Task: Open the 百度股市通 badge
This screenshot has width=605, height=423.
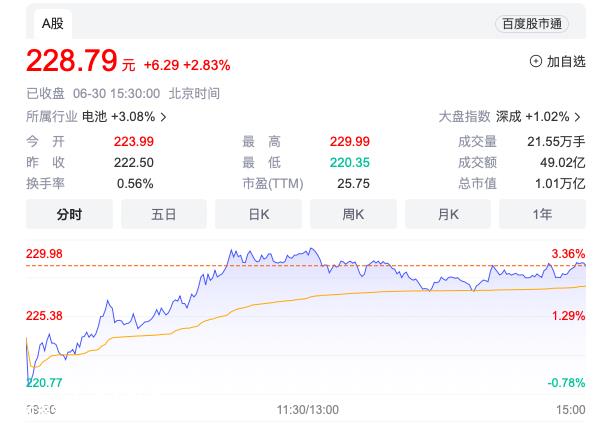Action: 532,24
